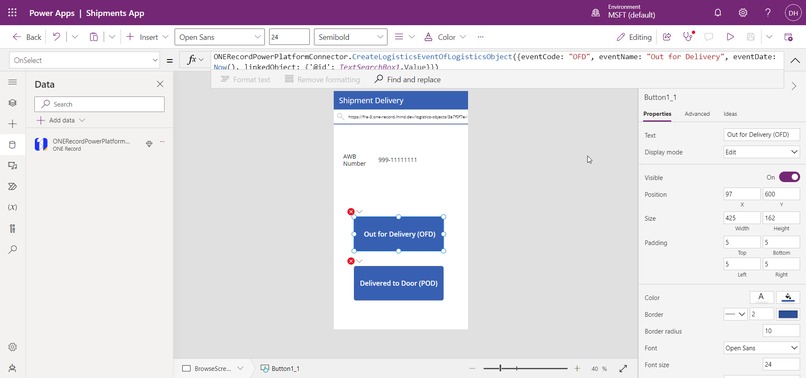806x378 pixels.
Task: Open the BrowseScreen breadcrumb dropdown
Action: tap(240, 369)
